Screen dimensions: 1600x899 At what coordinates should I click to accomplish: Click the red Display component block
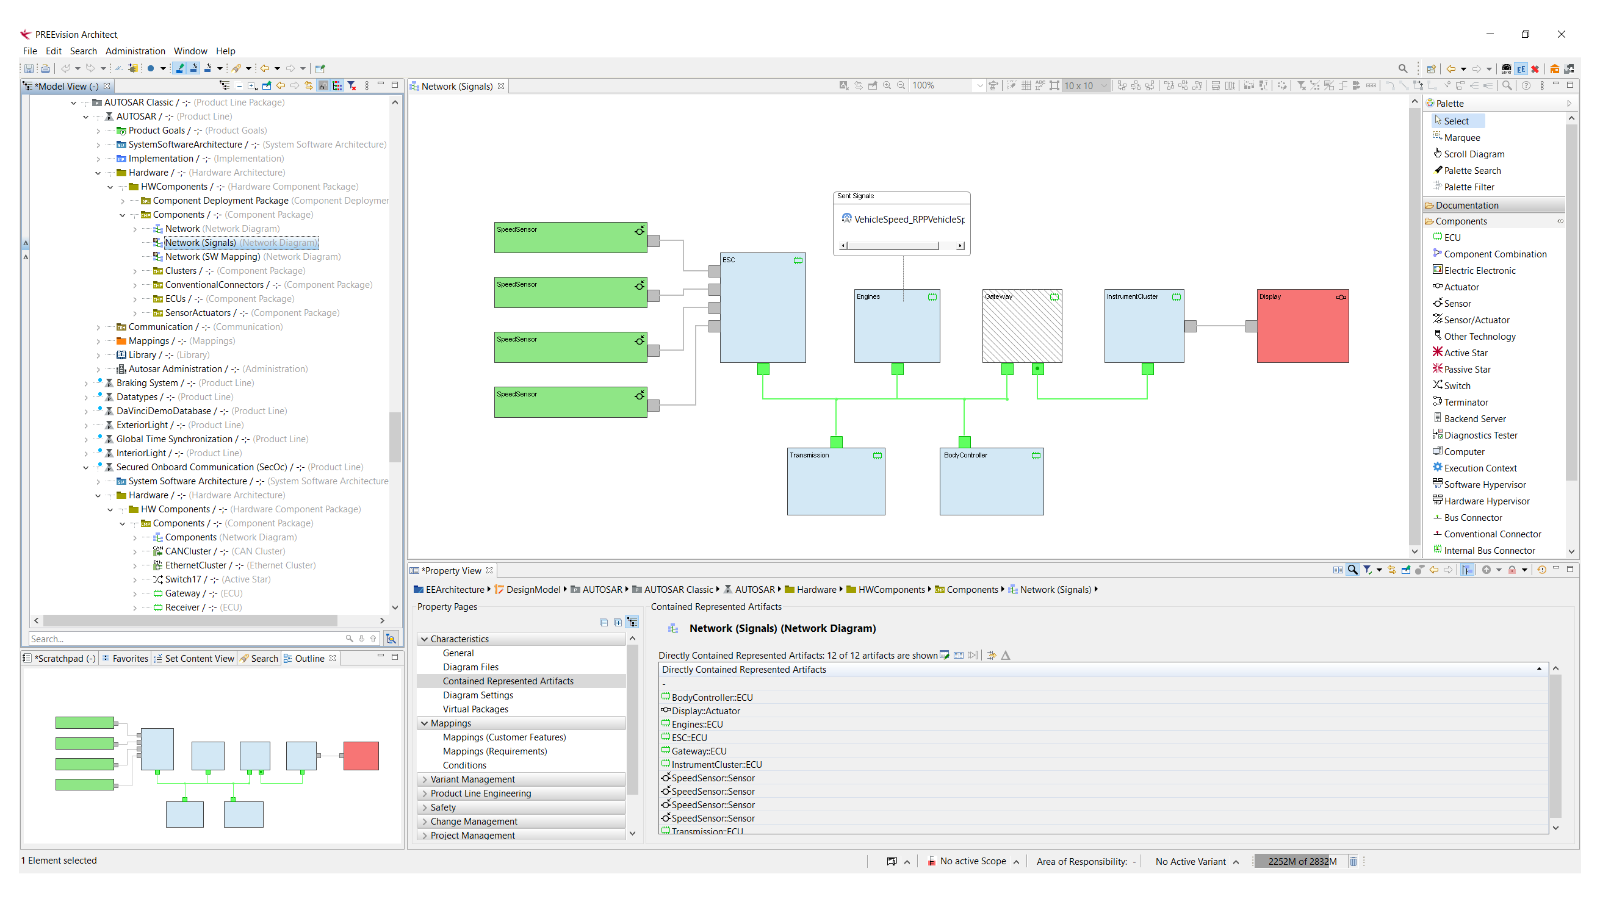(1302, 326)
